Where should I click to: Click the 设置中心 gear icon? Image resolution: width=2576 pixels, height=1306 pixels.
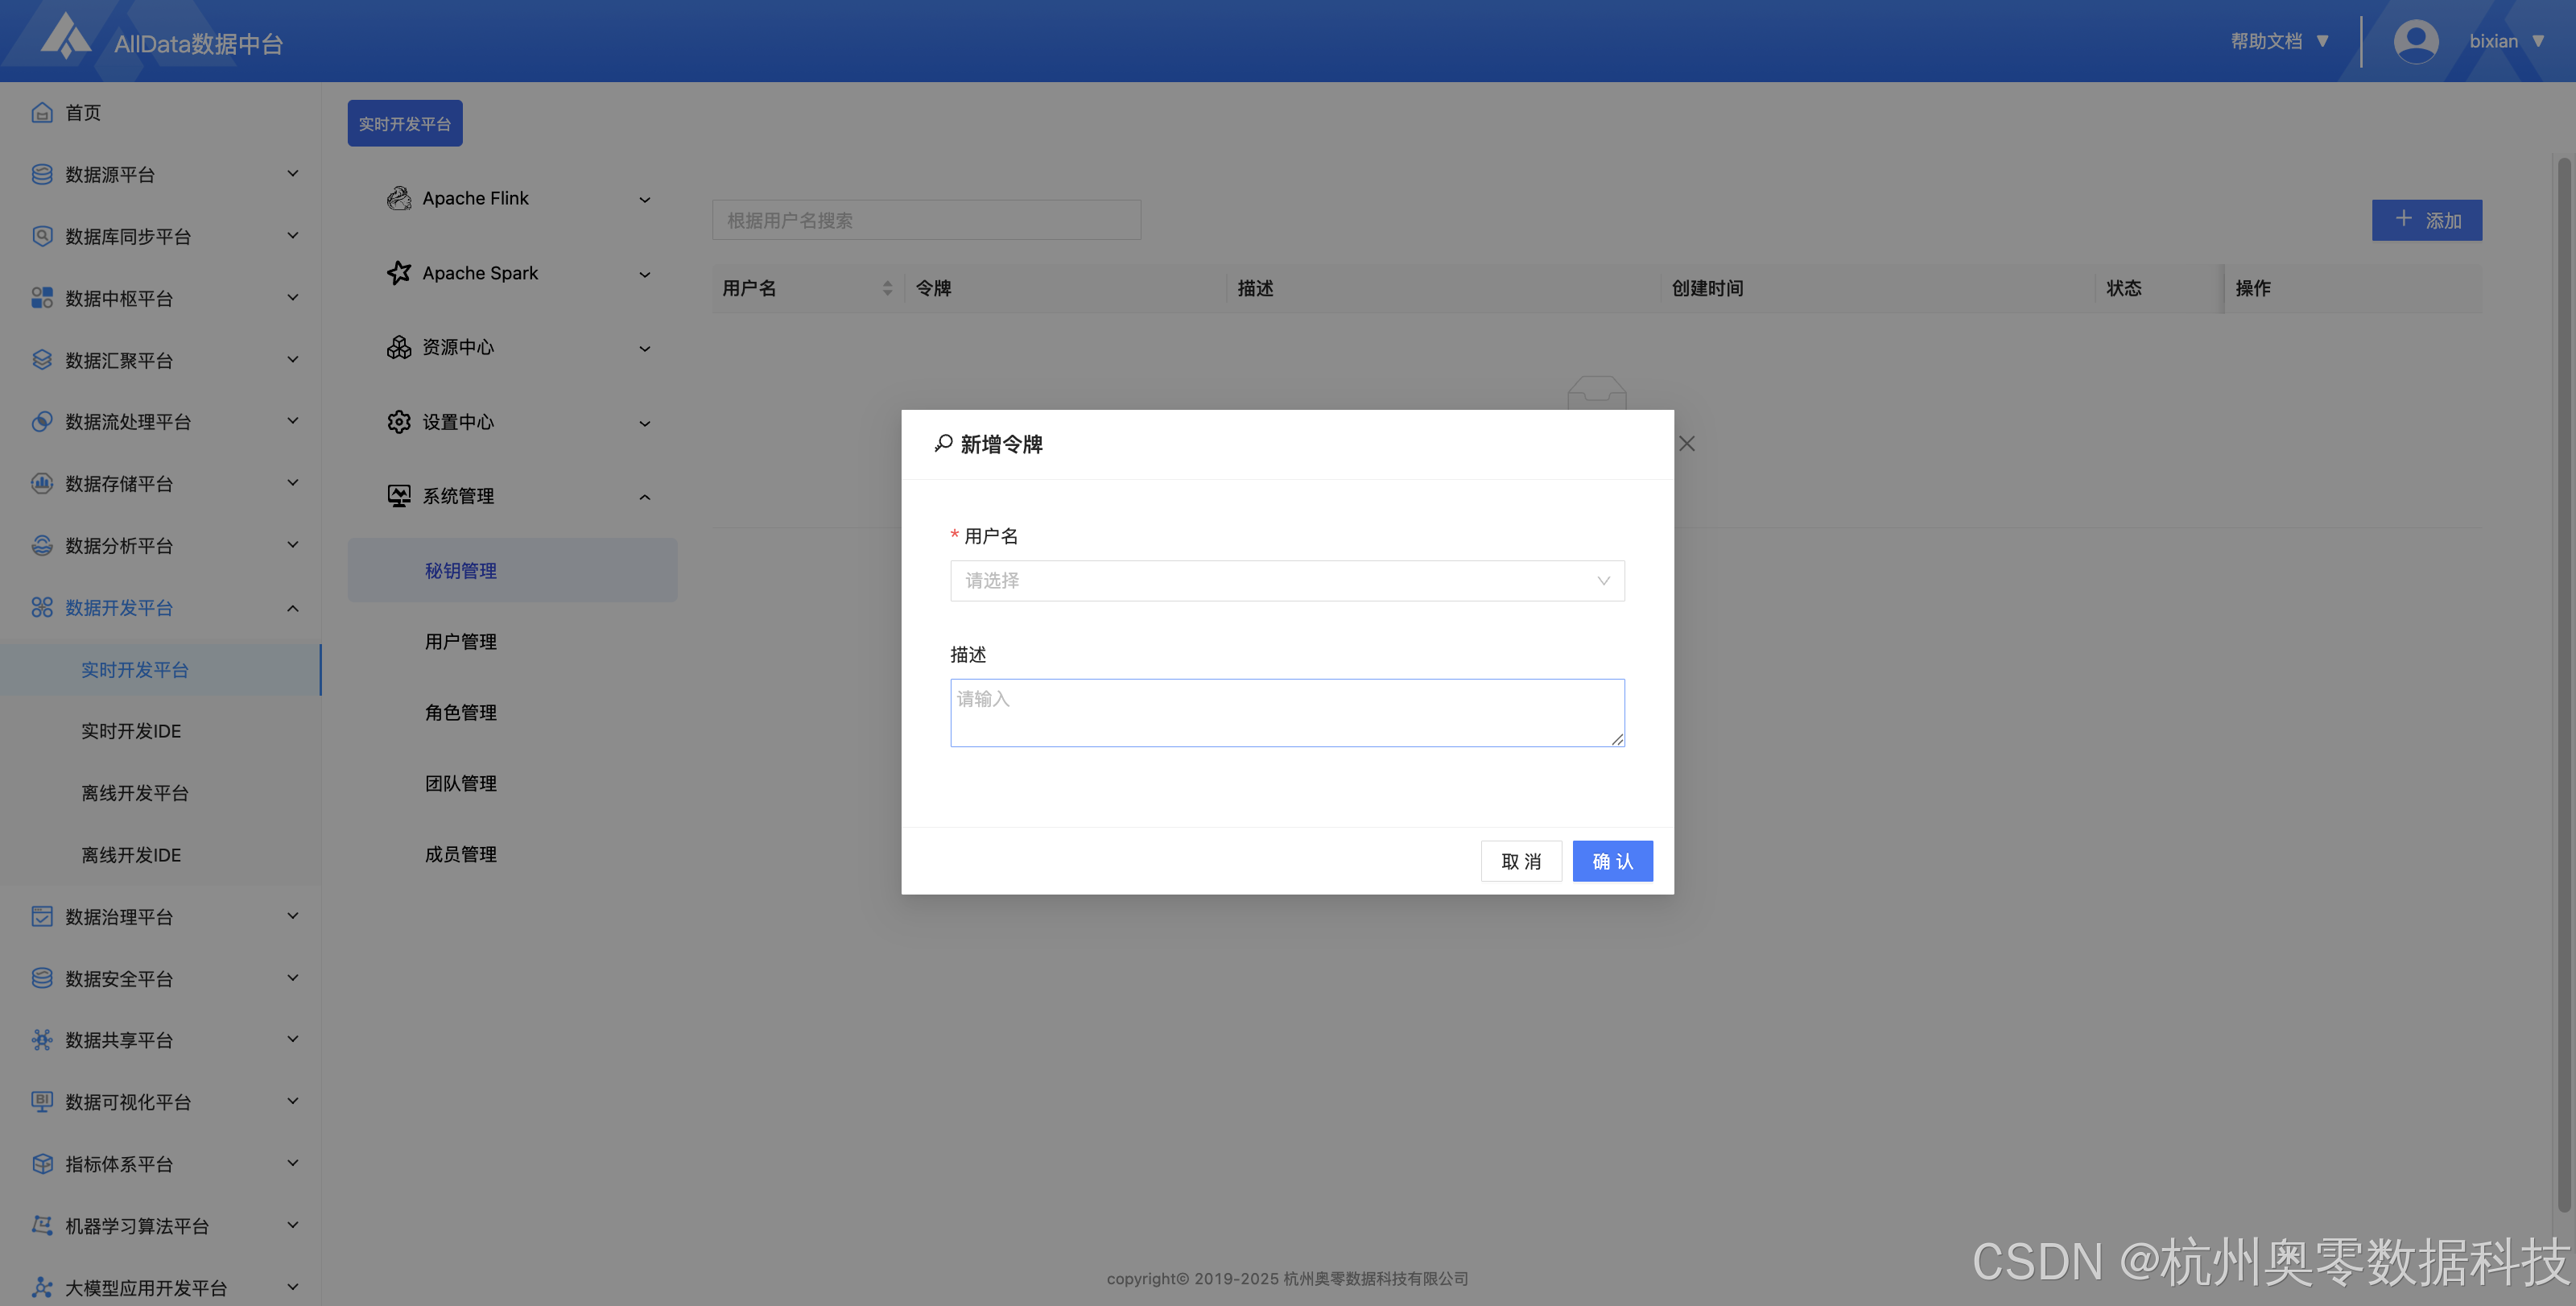pos(399,422)
